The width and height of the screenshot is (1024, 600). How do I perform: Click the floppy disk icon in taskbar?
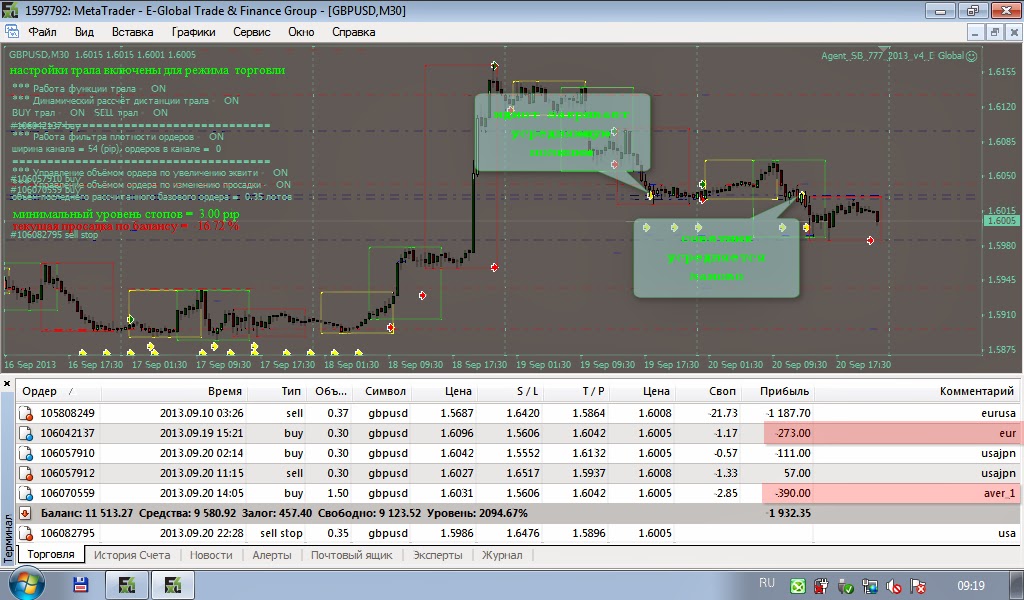[80, 584]
